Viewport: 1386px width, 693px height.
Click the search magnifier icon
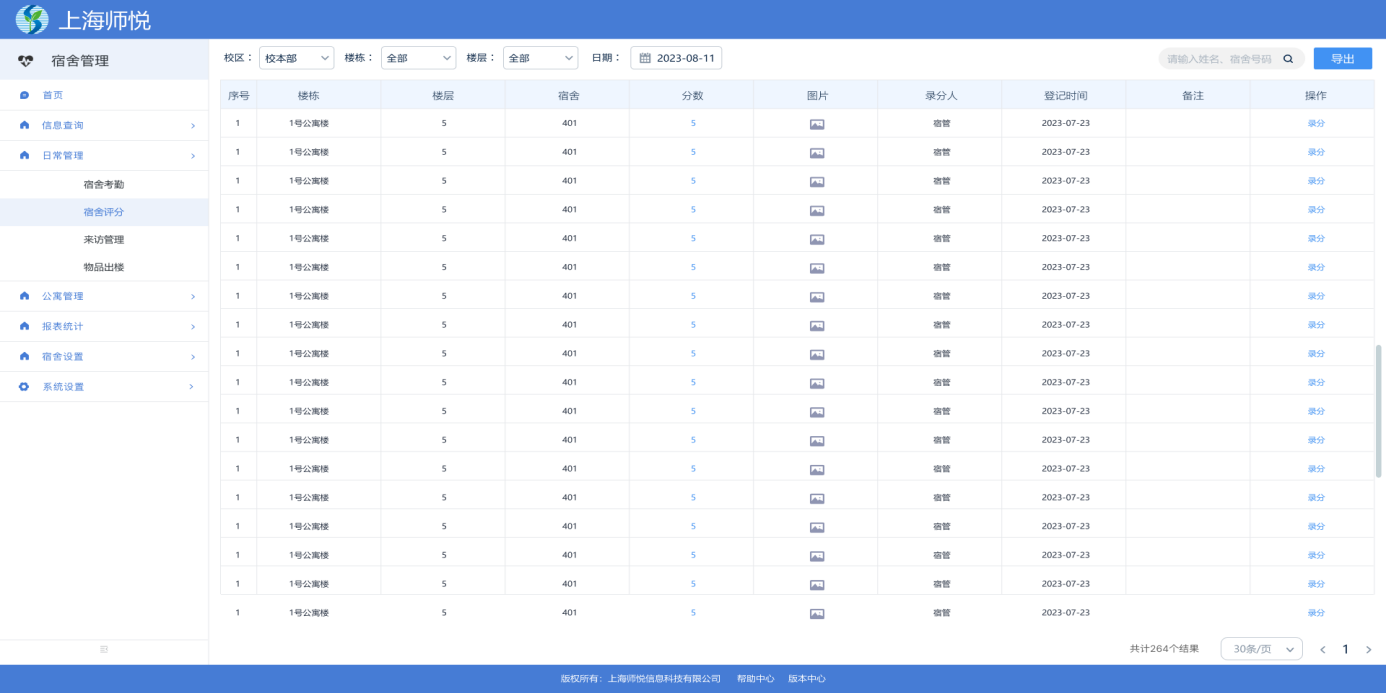tap(1287, 58)
